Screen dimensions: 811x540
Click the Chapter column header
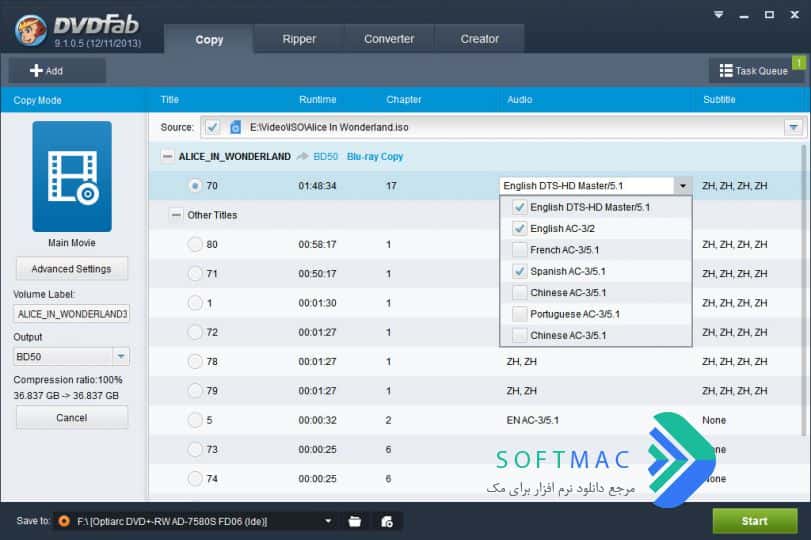(x=403, y=99)
